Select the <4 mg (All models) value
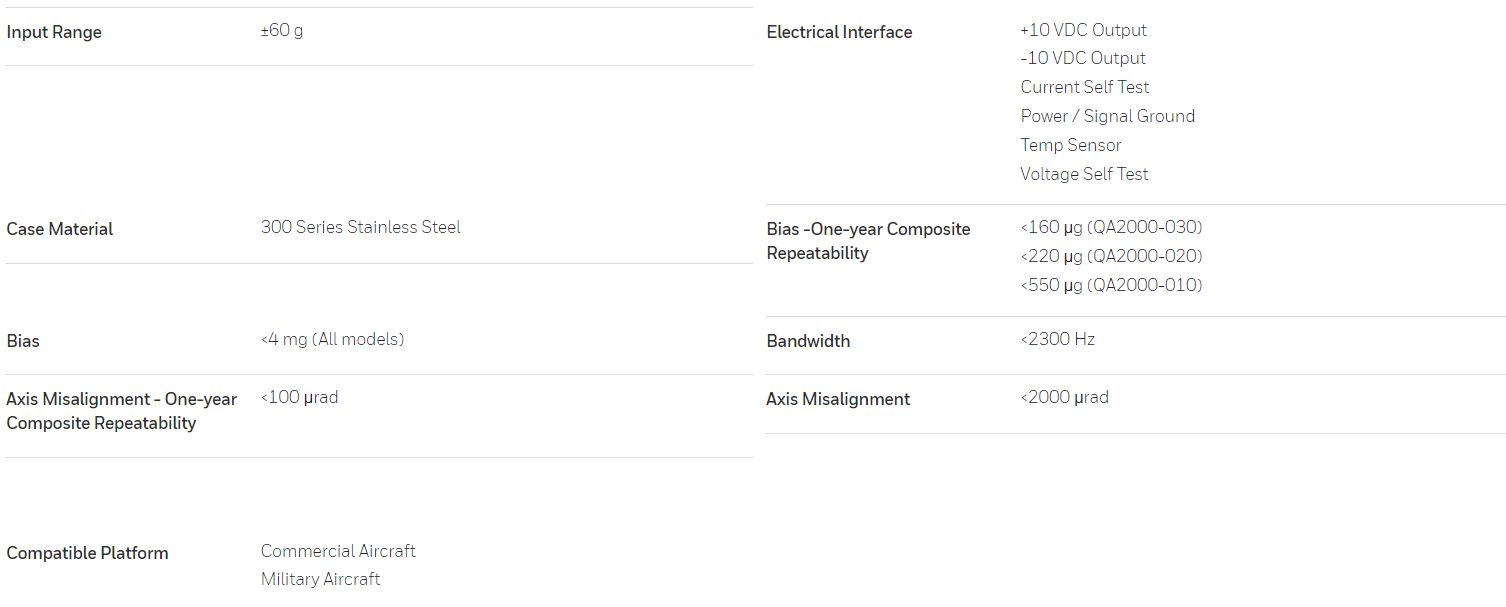This screenshot has width=1506, height=607. [x=333, y=339]
